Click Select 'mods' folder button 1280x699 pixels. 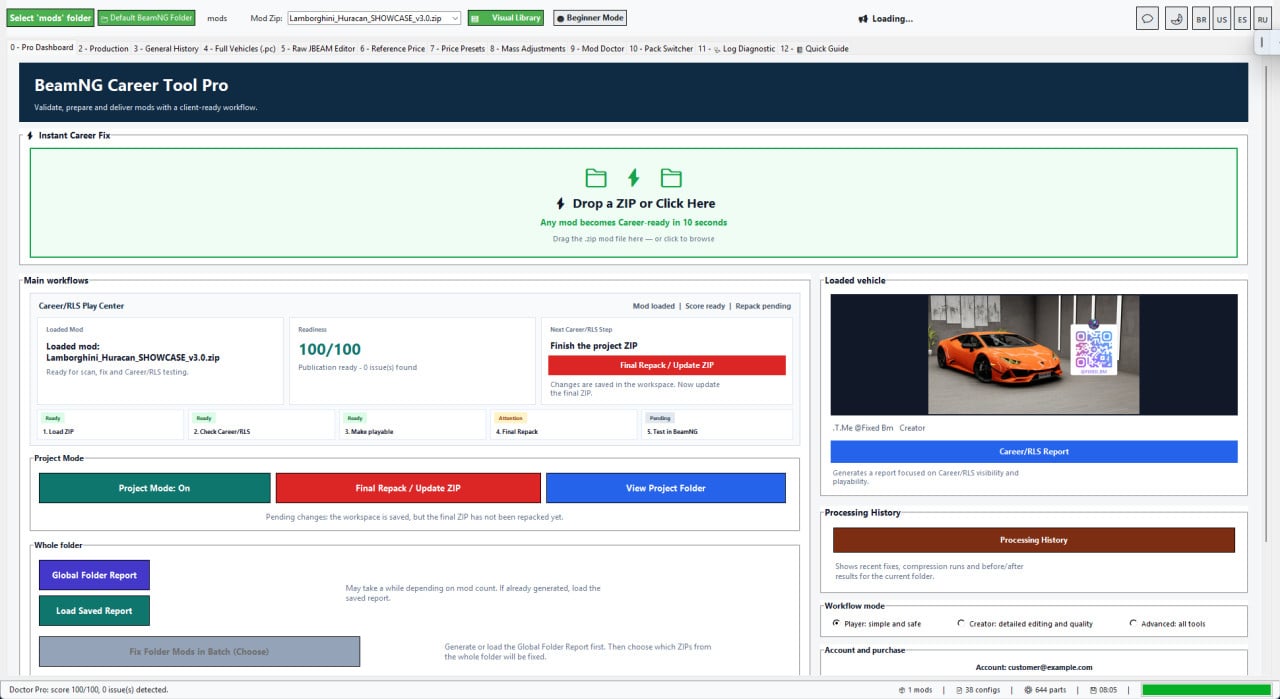[x=51, y=18]
